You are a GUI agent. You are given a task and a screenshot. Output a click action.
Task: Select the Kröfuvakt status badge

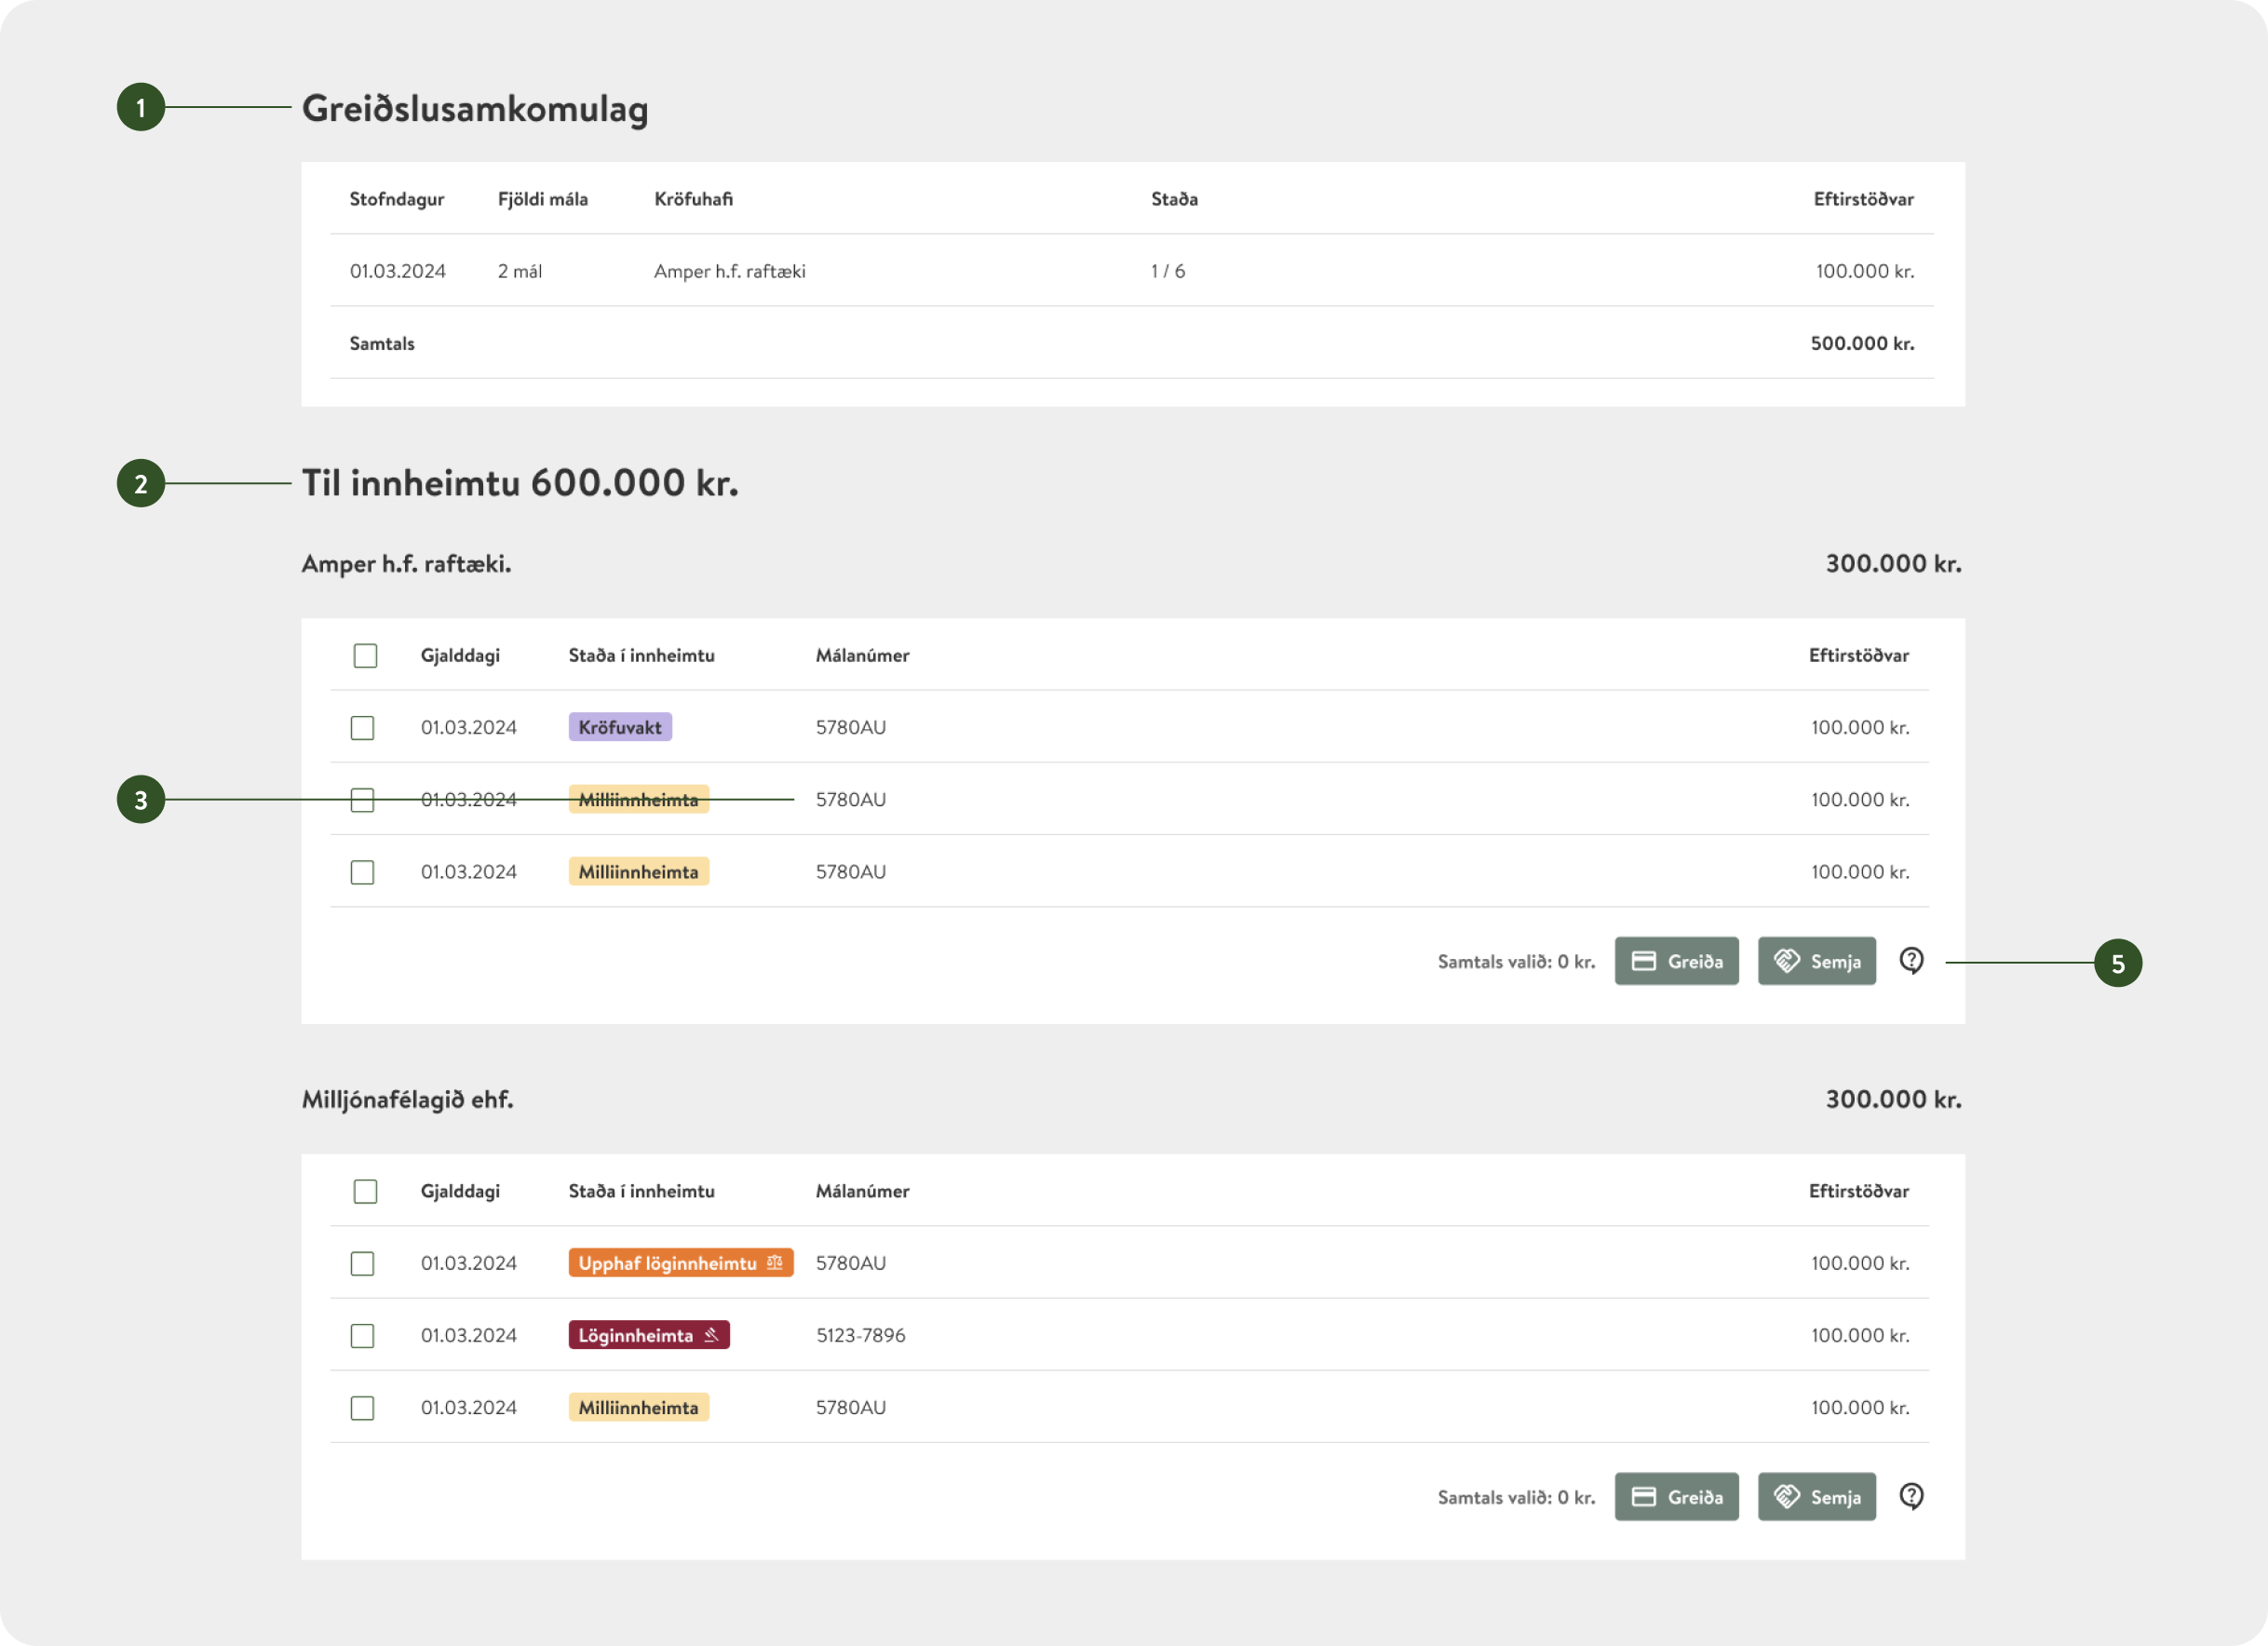[x=620, y=727]
